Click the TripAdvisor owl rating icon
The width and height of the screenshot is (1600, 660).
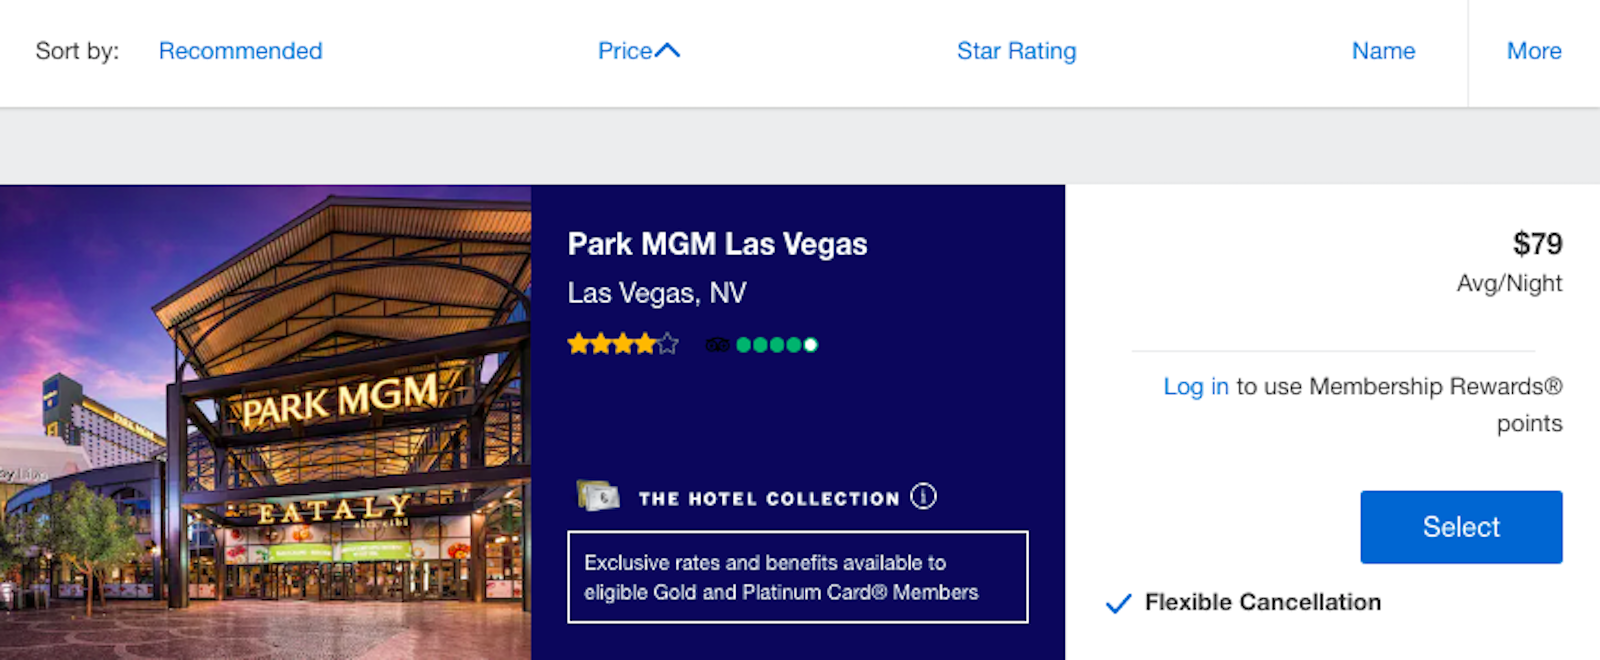pyautogui.click(x=717, y=343)
